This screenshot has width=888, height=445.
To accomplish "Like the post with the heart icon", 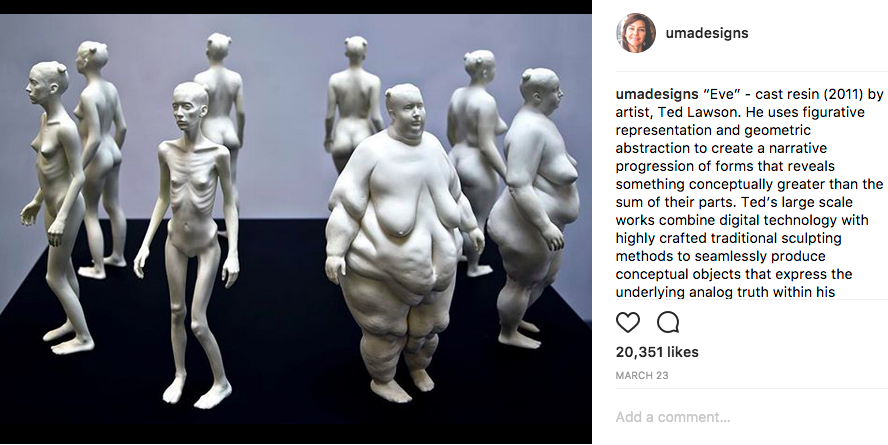I will tap(627, 322).
